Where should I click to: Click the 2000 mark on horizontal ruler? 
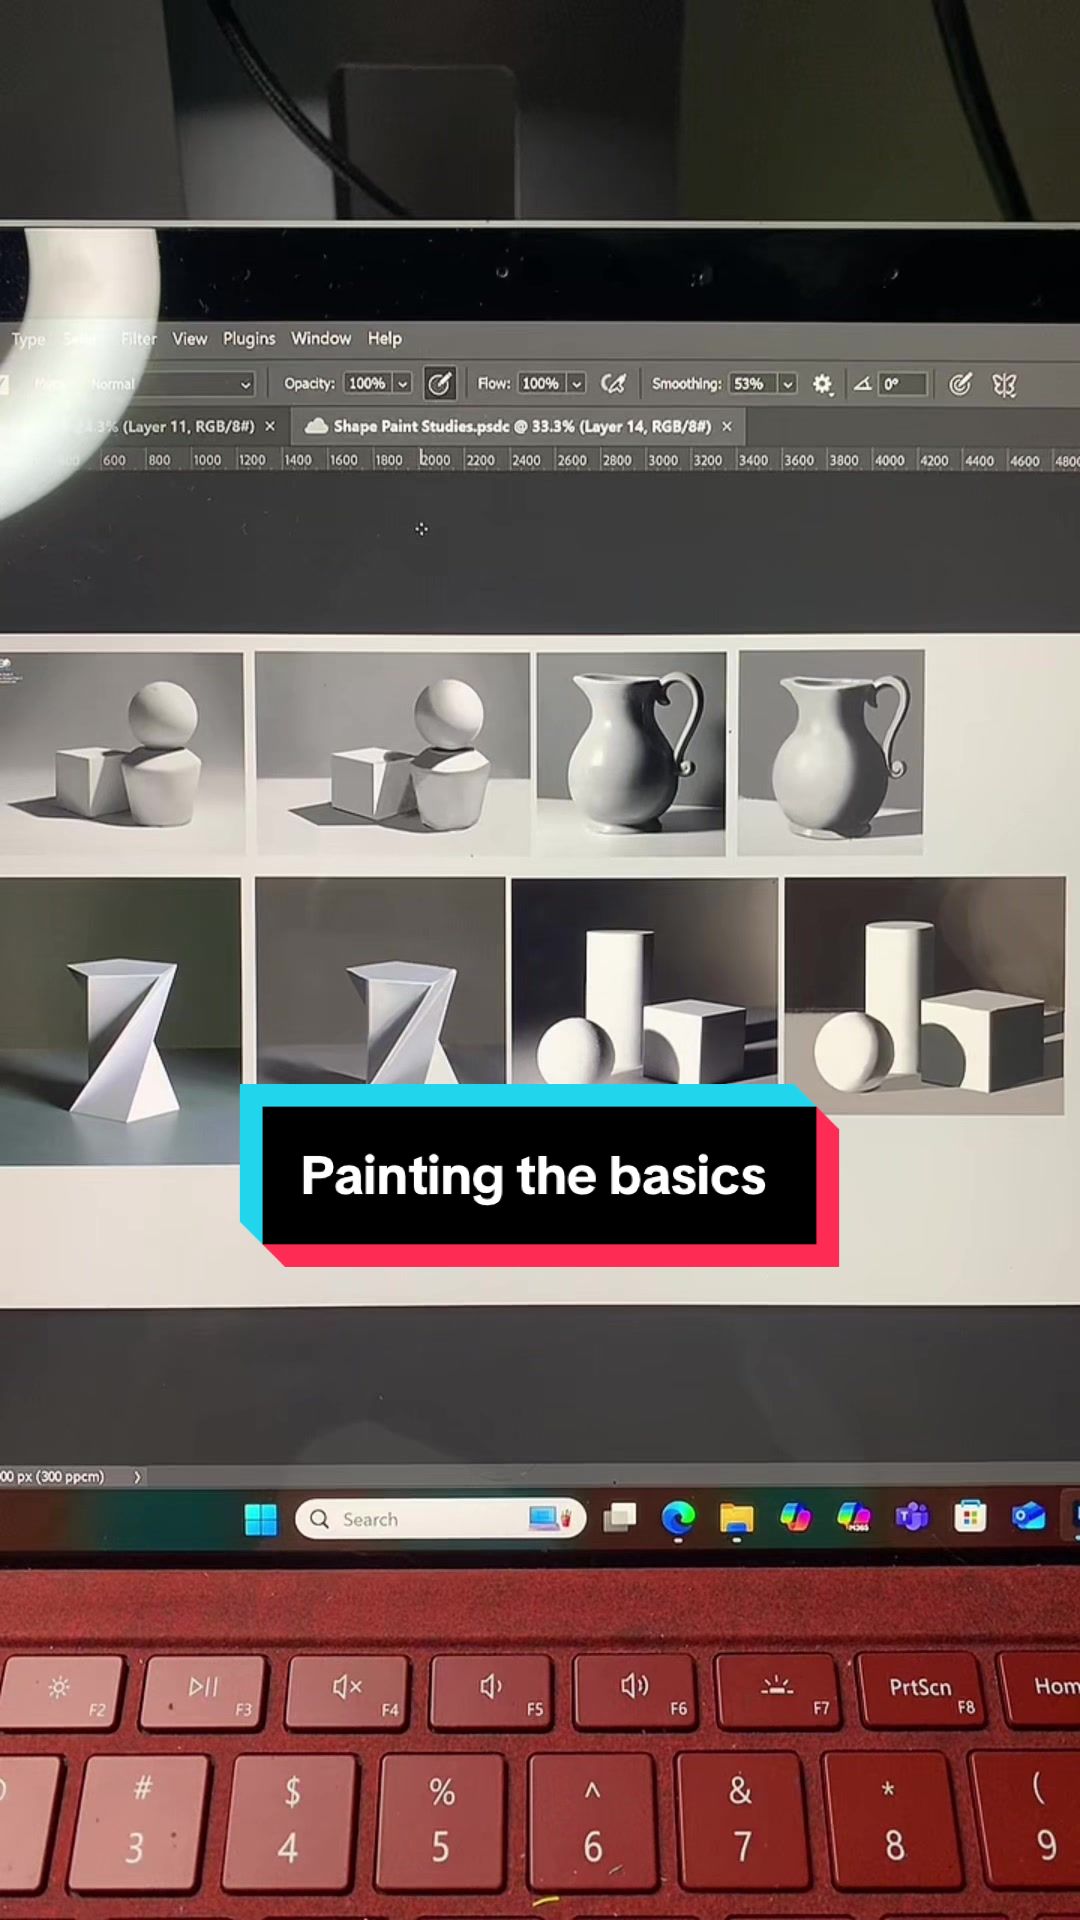coord(435,460)
